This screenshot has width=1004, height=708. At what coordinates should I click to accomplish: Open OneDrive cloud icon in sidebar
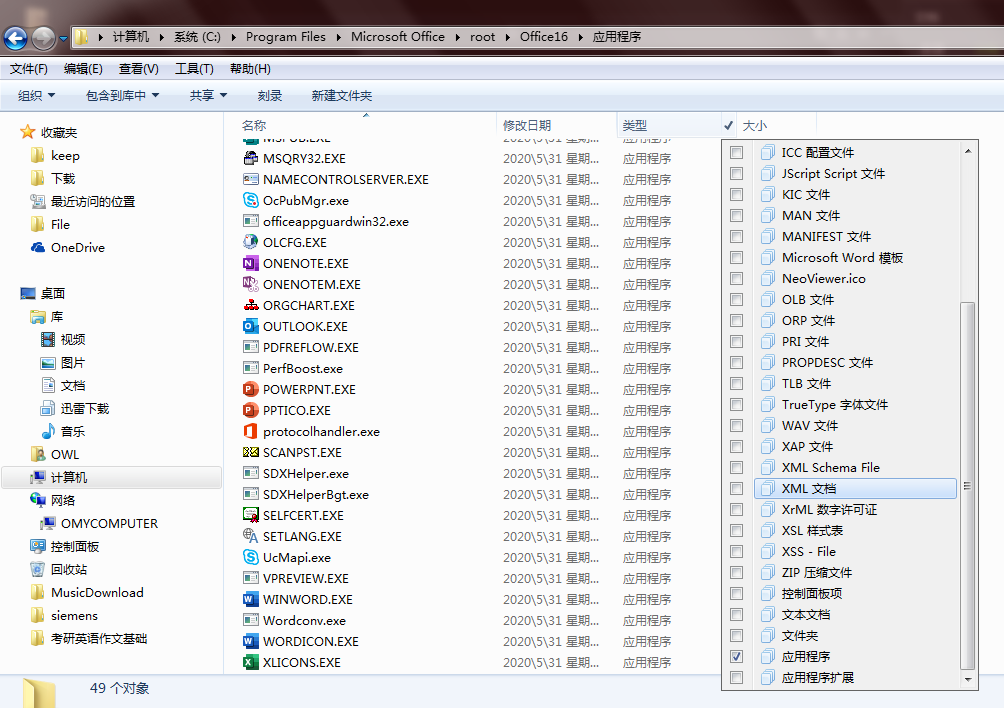click(x=38, y=248)
